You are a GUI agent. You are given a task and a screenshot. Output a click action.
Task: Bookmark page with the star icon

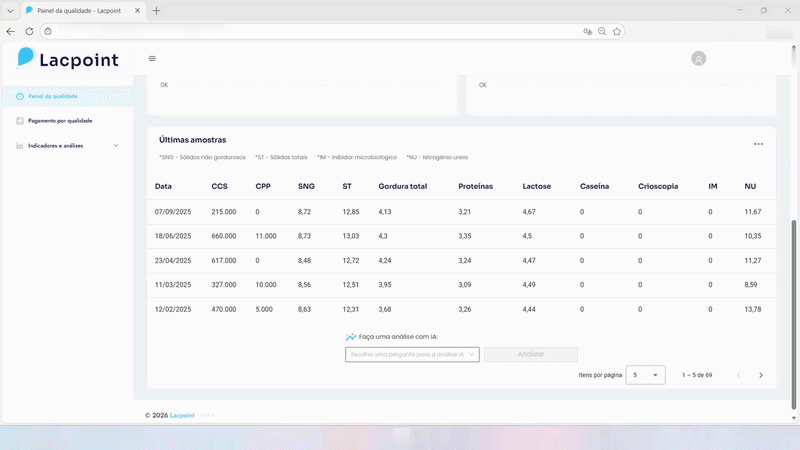click(x=617, y=31)
